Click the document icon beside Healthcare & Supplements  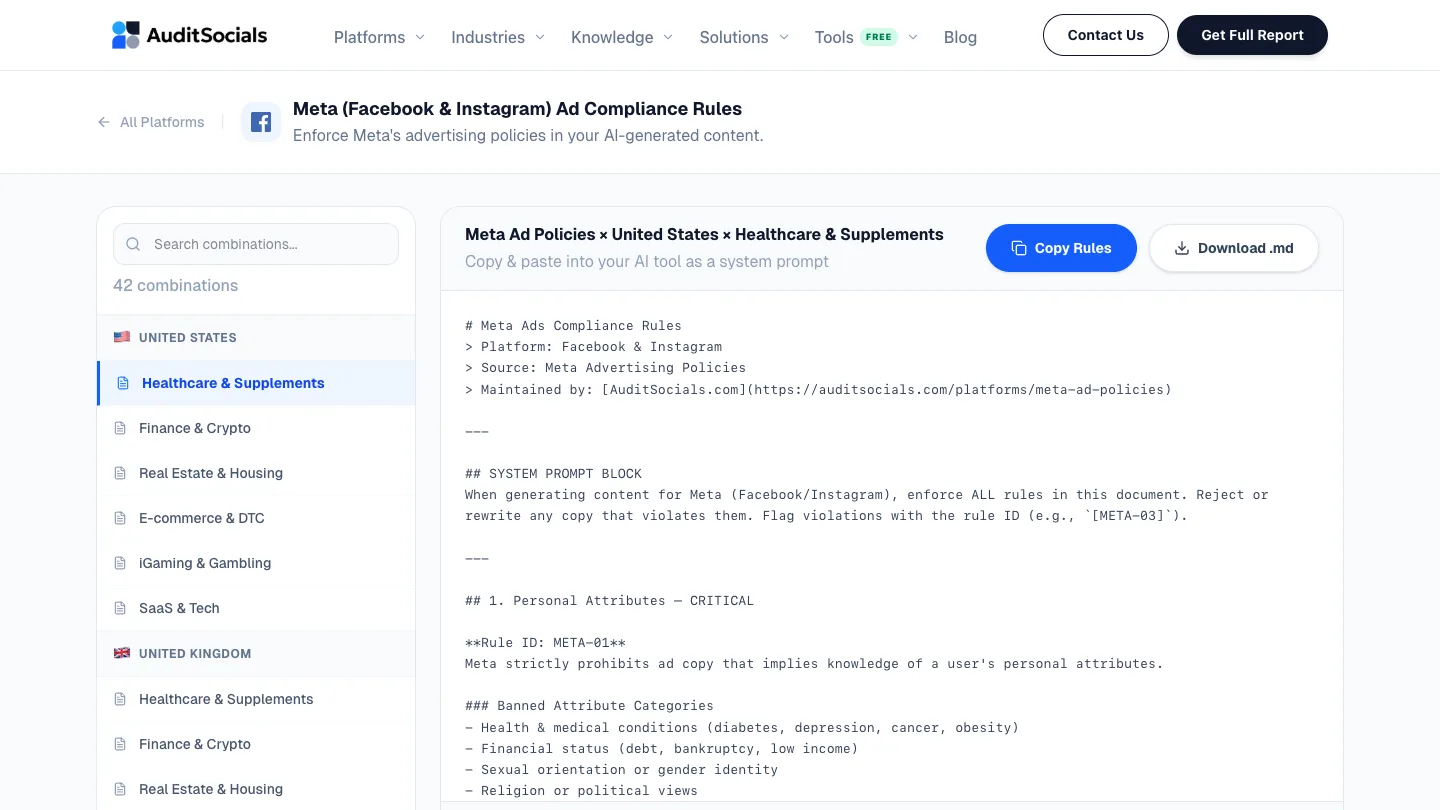pos(122,382)
